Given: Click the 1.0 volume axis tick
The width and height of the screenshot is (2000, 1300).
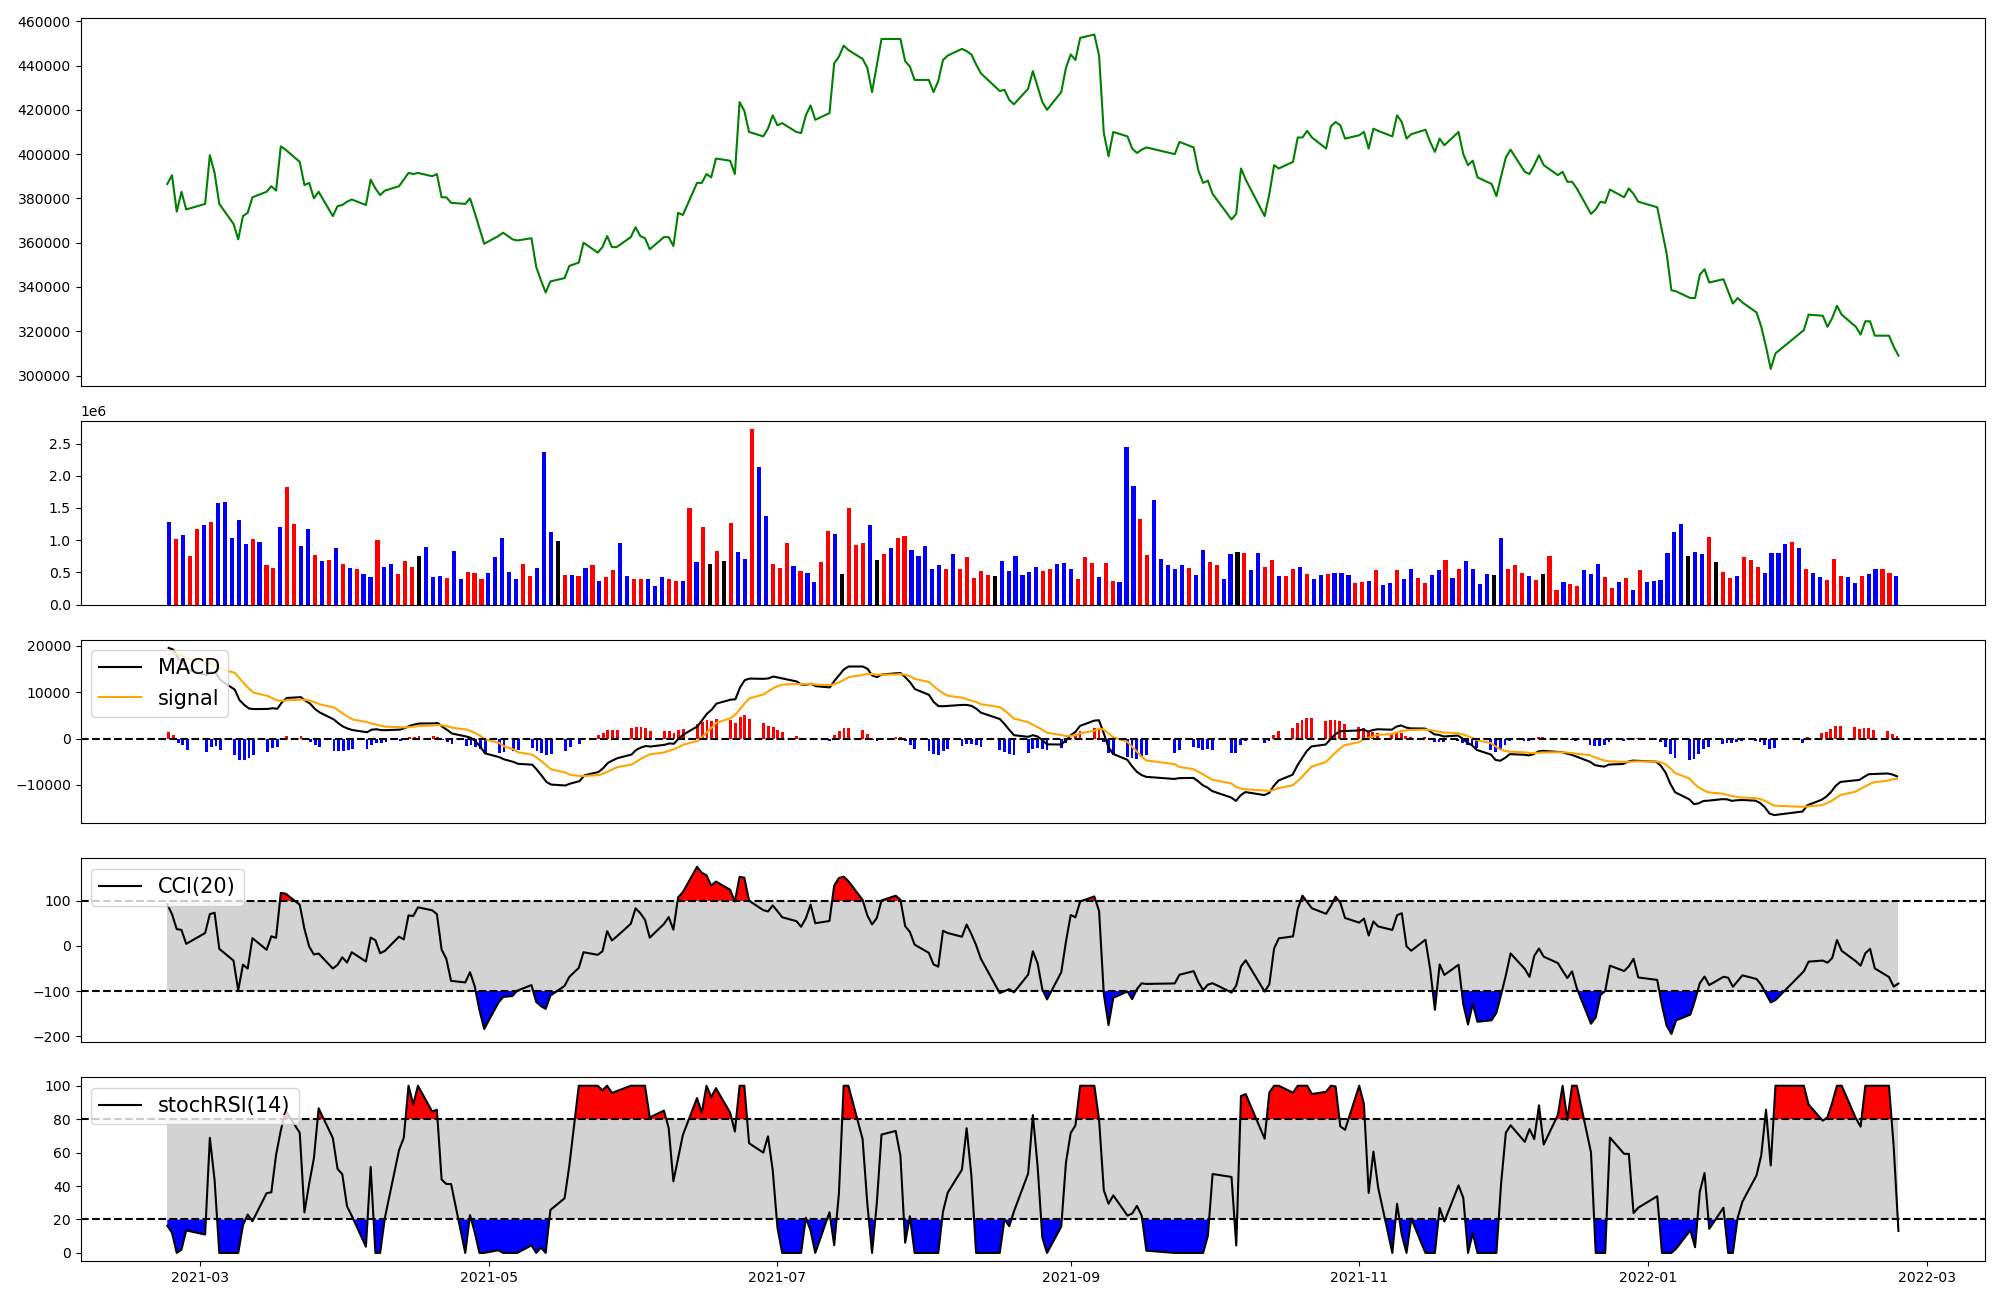Looking at the screenshot, I should pos(59,541).
